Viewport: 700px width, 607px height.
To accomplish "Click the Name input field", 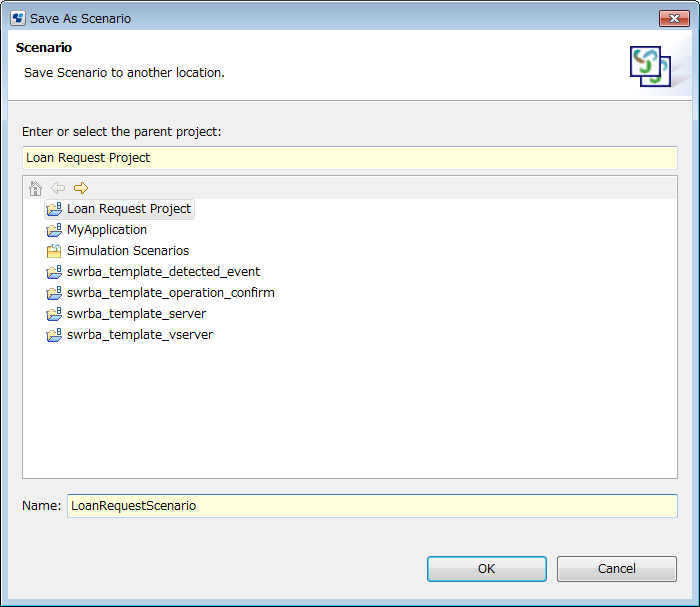I will (371, 506).
